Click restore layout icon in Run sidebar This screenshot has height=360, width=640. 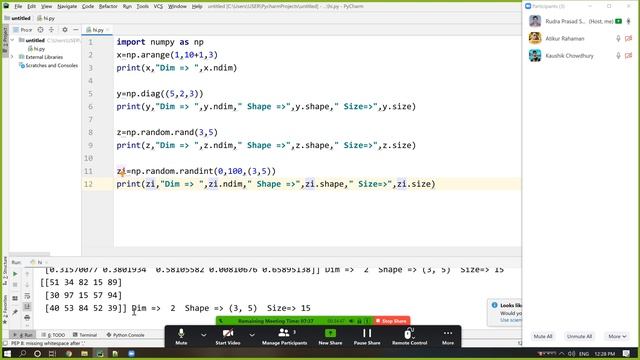click(x=15, y=298)
